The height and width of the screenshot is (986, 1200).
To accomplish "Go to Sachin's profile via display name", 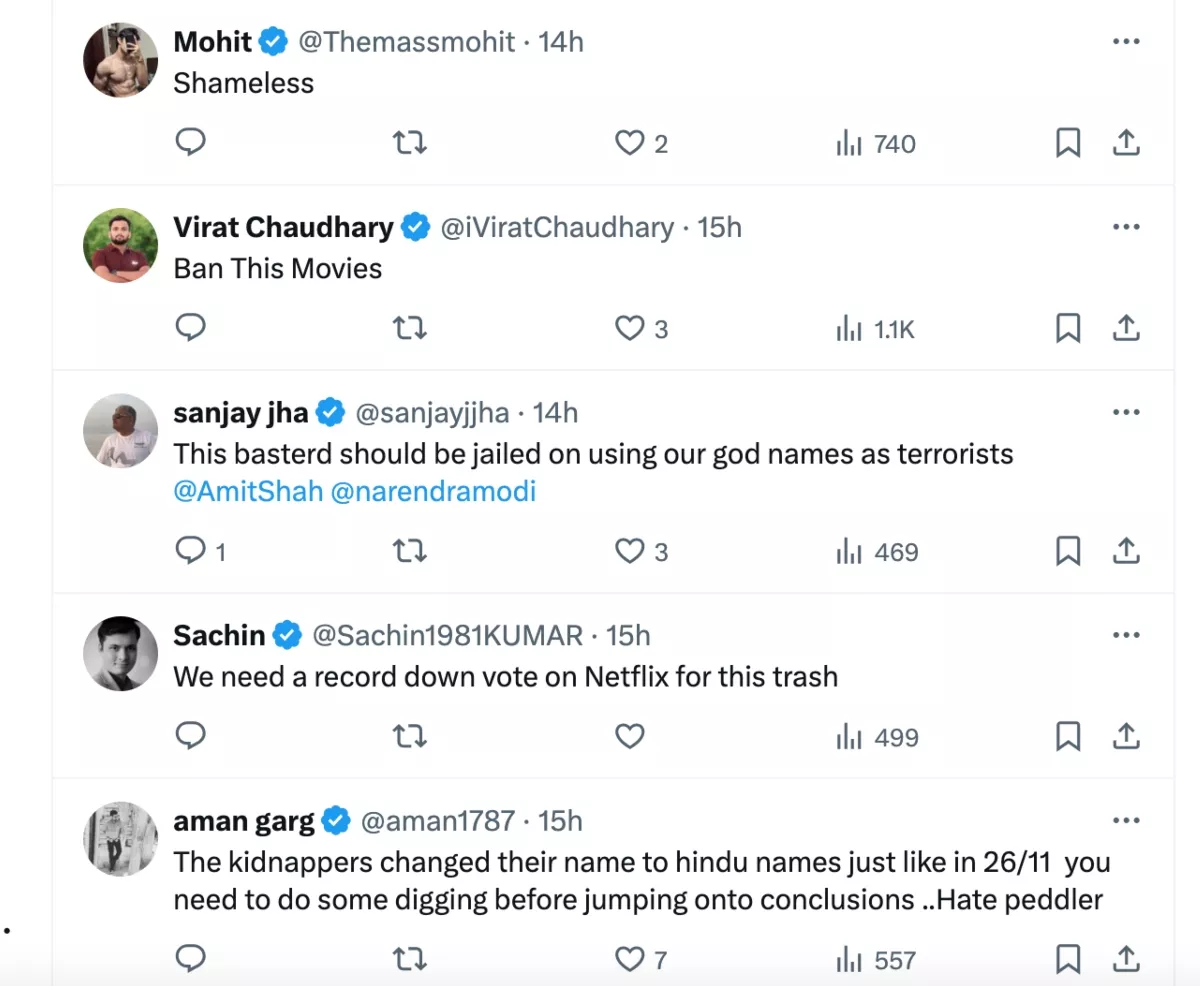I will point(219,635).
